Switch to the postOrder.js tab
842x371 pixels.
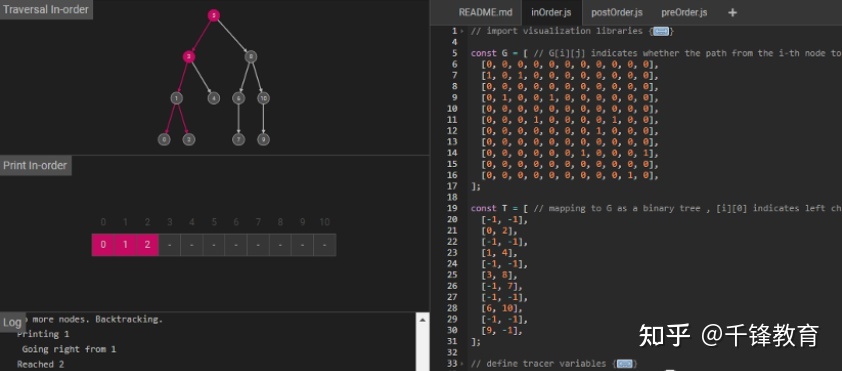click(616, 12)
